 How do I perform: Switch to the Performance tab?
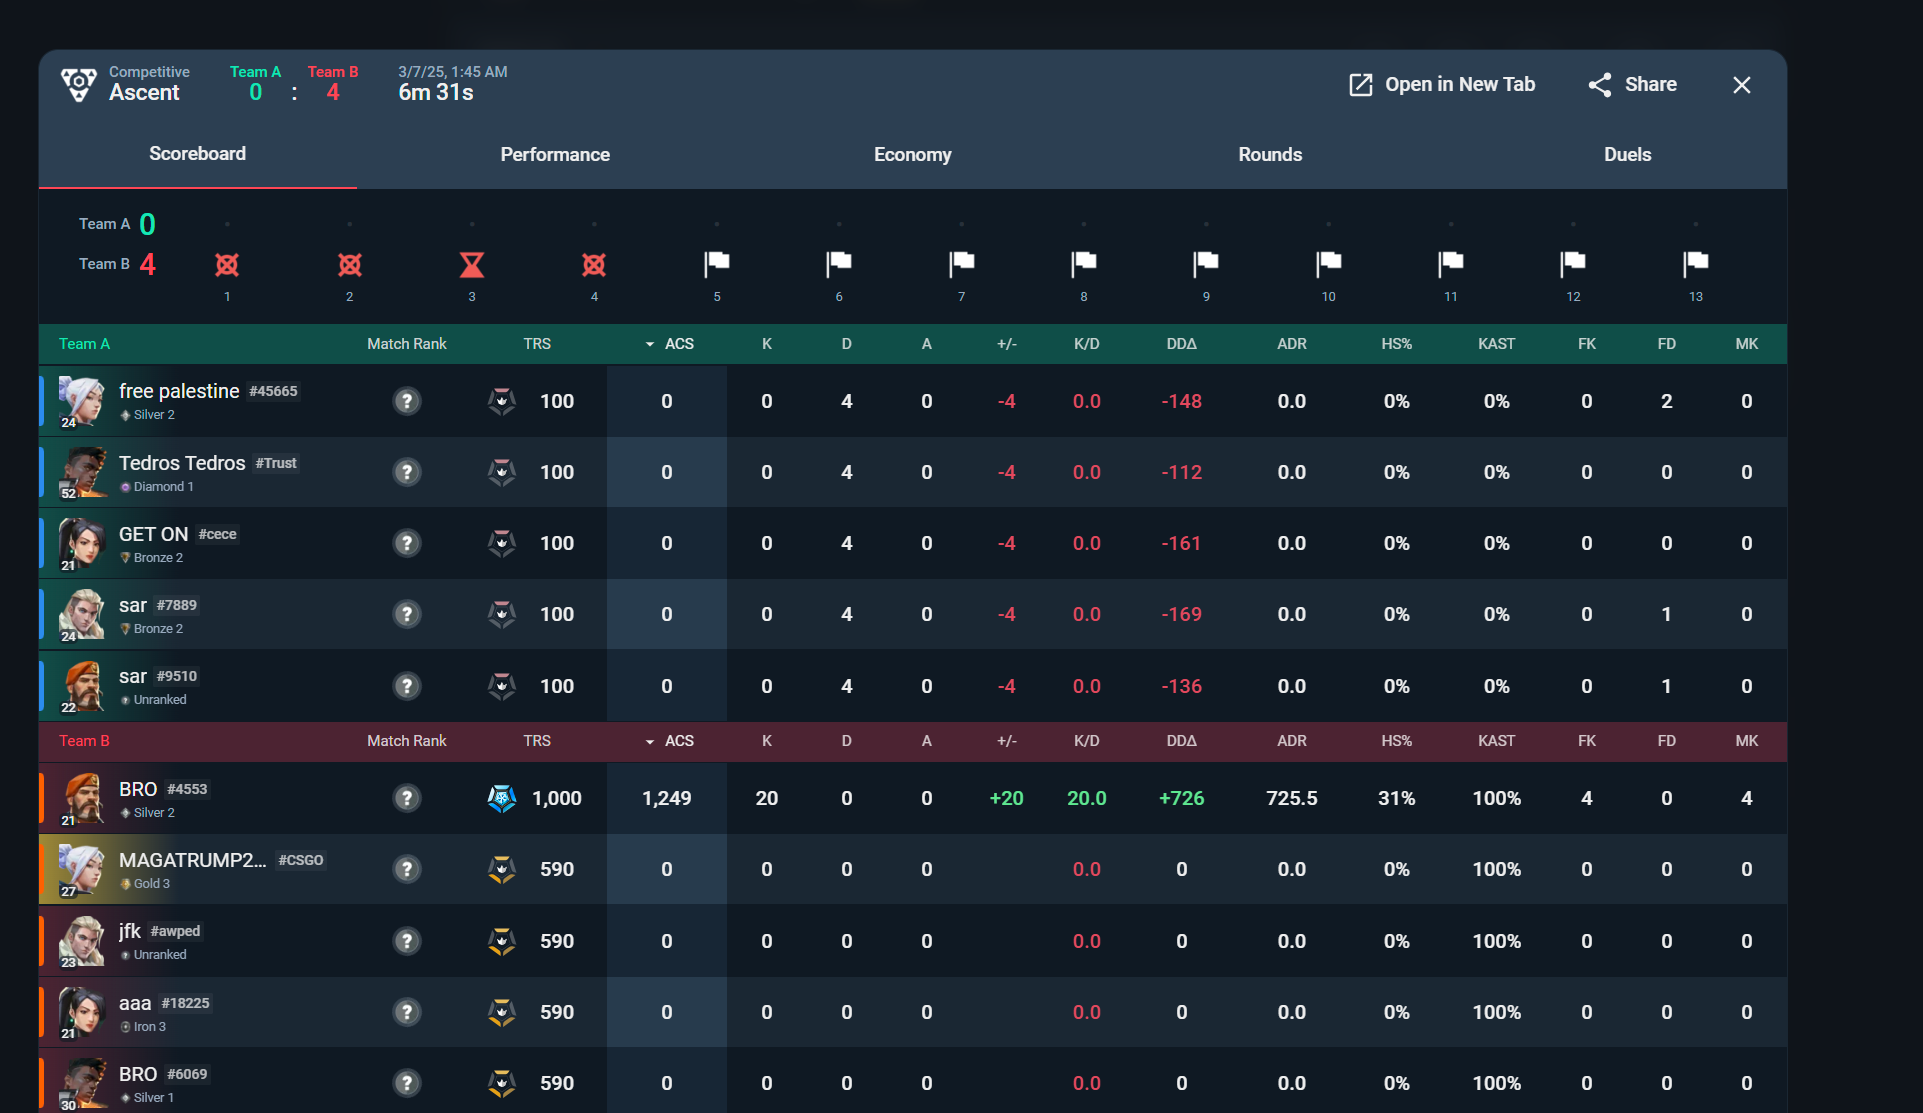[x=555, y=155]
